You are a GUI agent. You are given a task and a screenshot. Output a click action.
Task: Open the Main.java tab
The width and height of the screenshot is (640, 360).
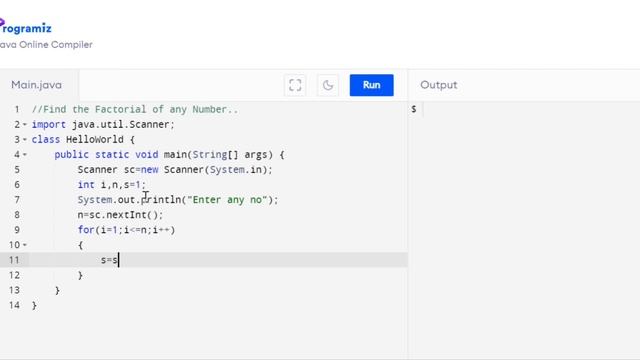click(36, 85)
